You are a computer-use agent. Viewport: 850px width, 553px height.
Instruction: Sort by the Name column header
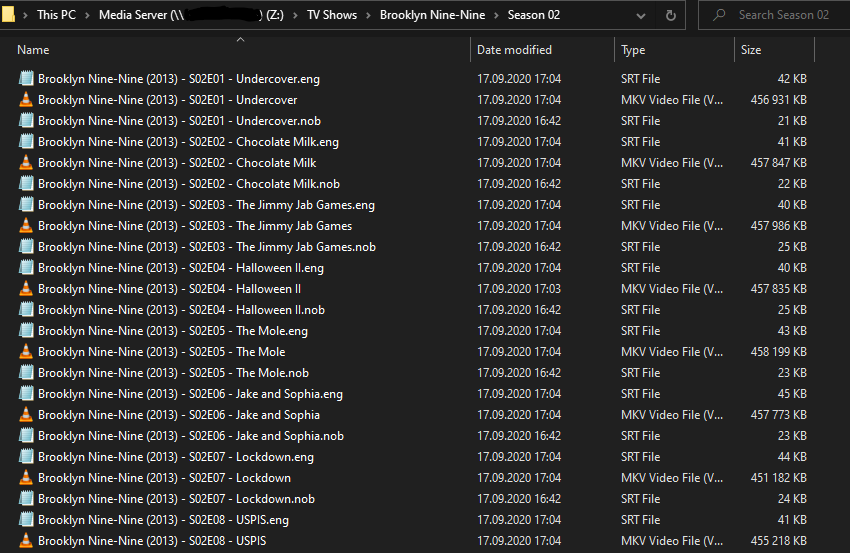pos(33,50)
